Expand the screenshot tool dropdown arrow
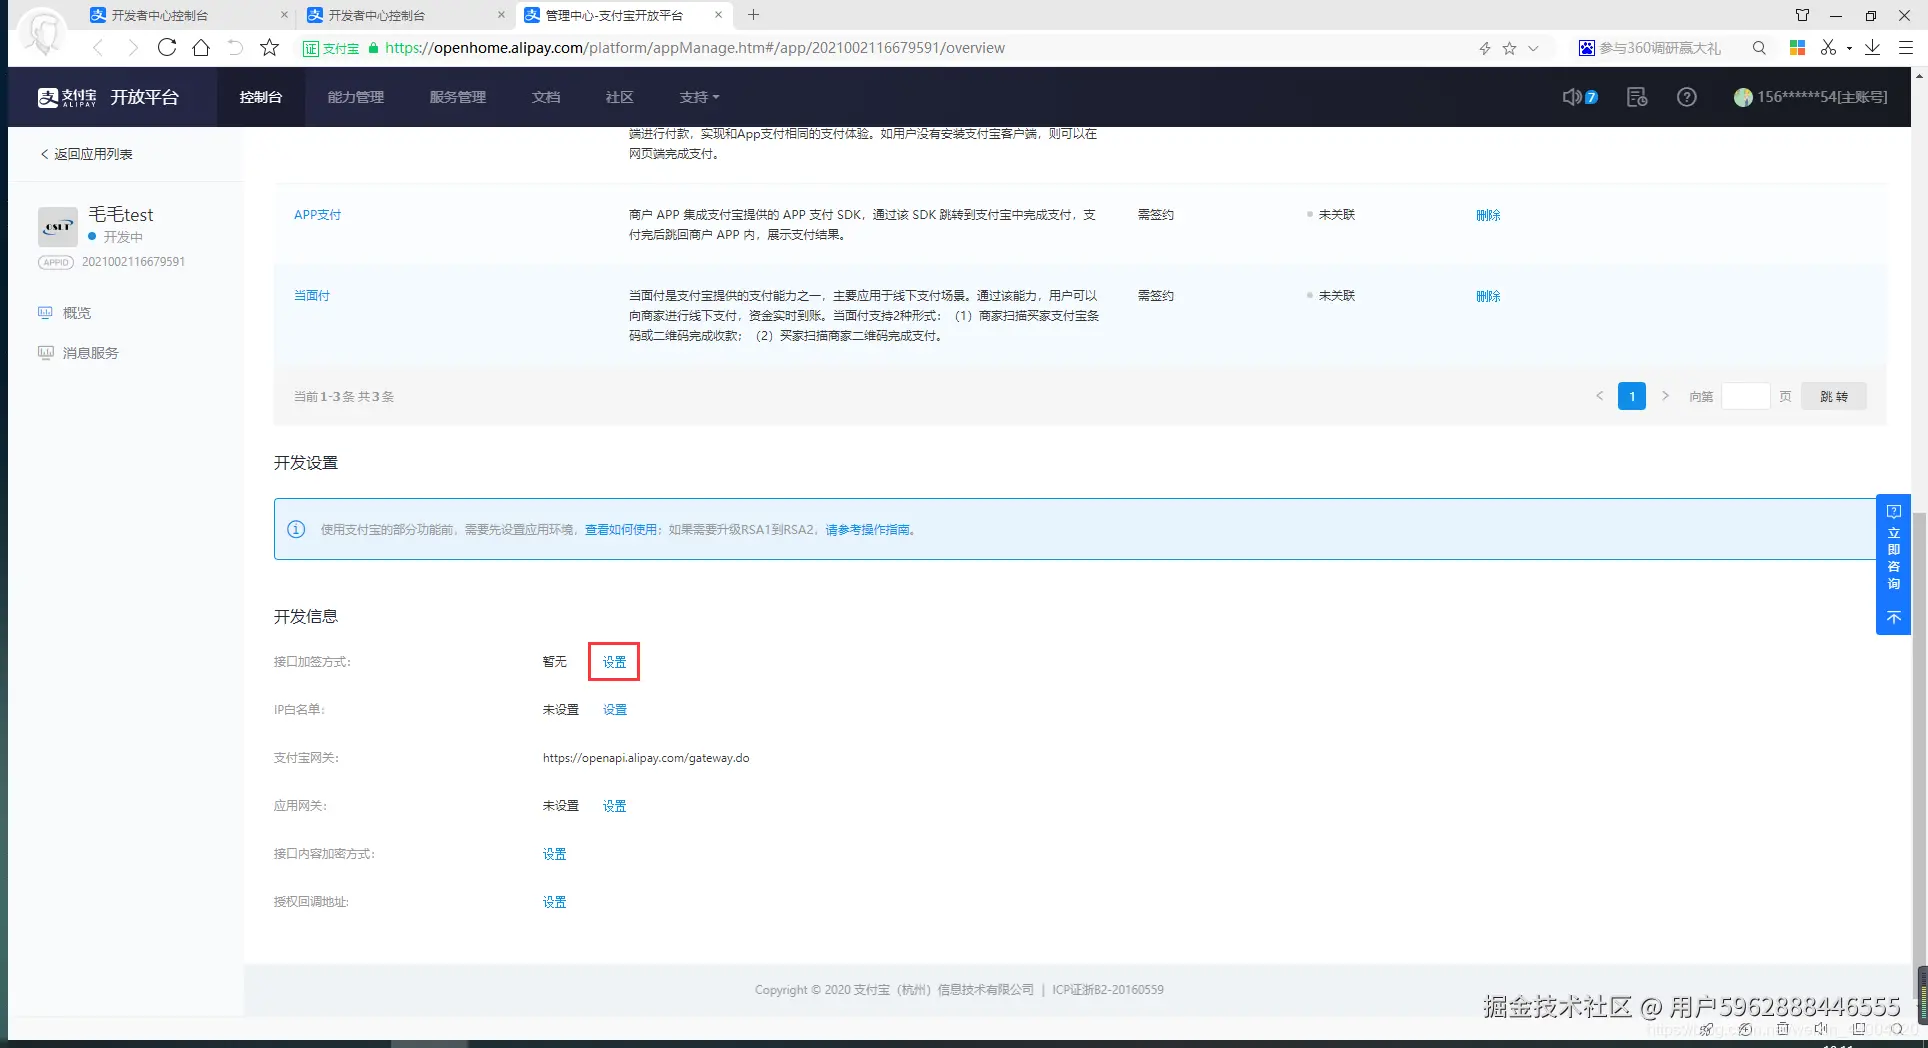The image size is (1928, 1048). click(1849, 48)
